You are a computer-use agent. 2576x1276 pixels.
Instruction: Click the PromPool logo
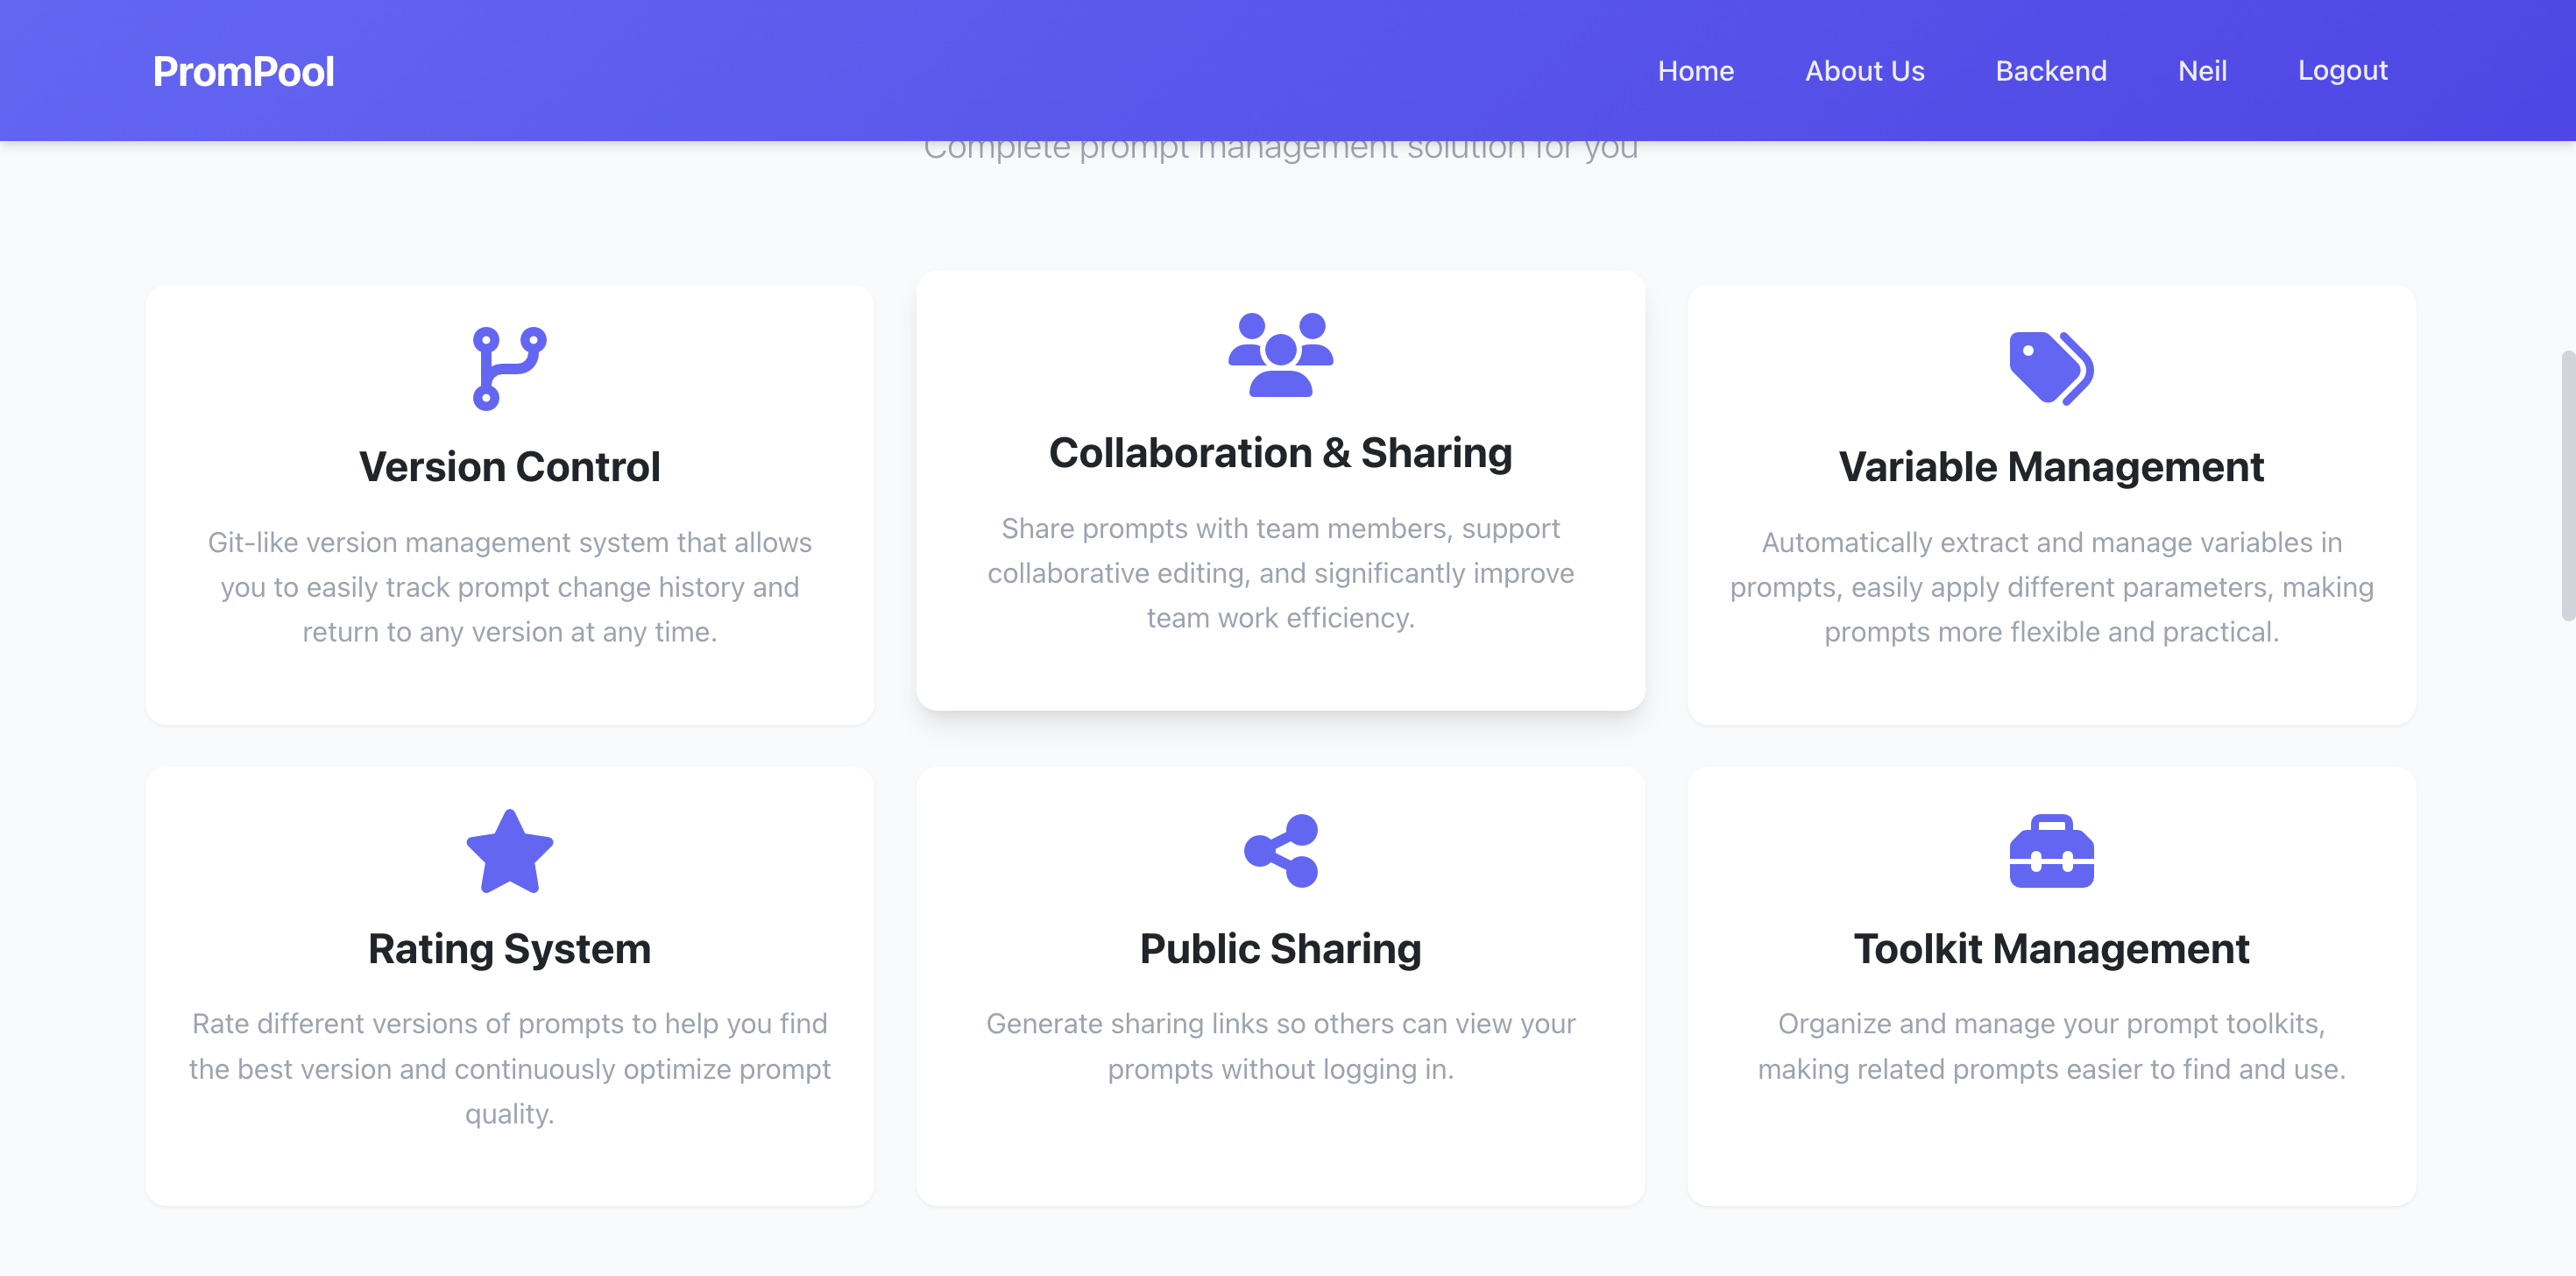243,71
